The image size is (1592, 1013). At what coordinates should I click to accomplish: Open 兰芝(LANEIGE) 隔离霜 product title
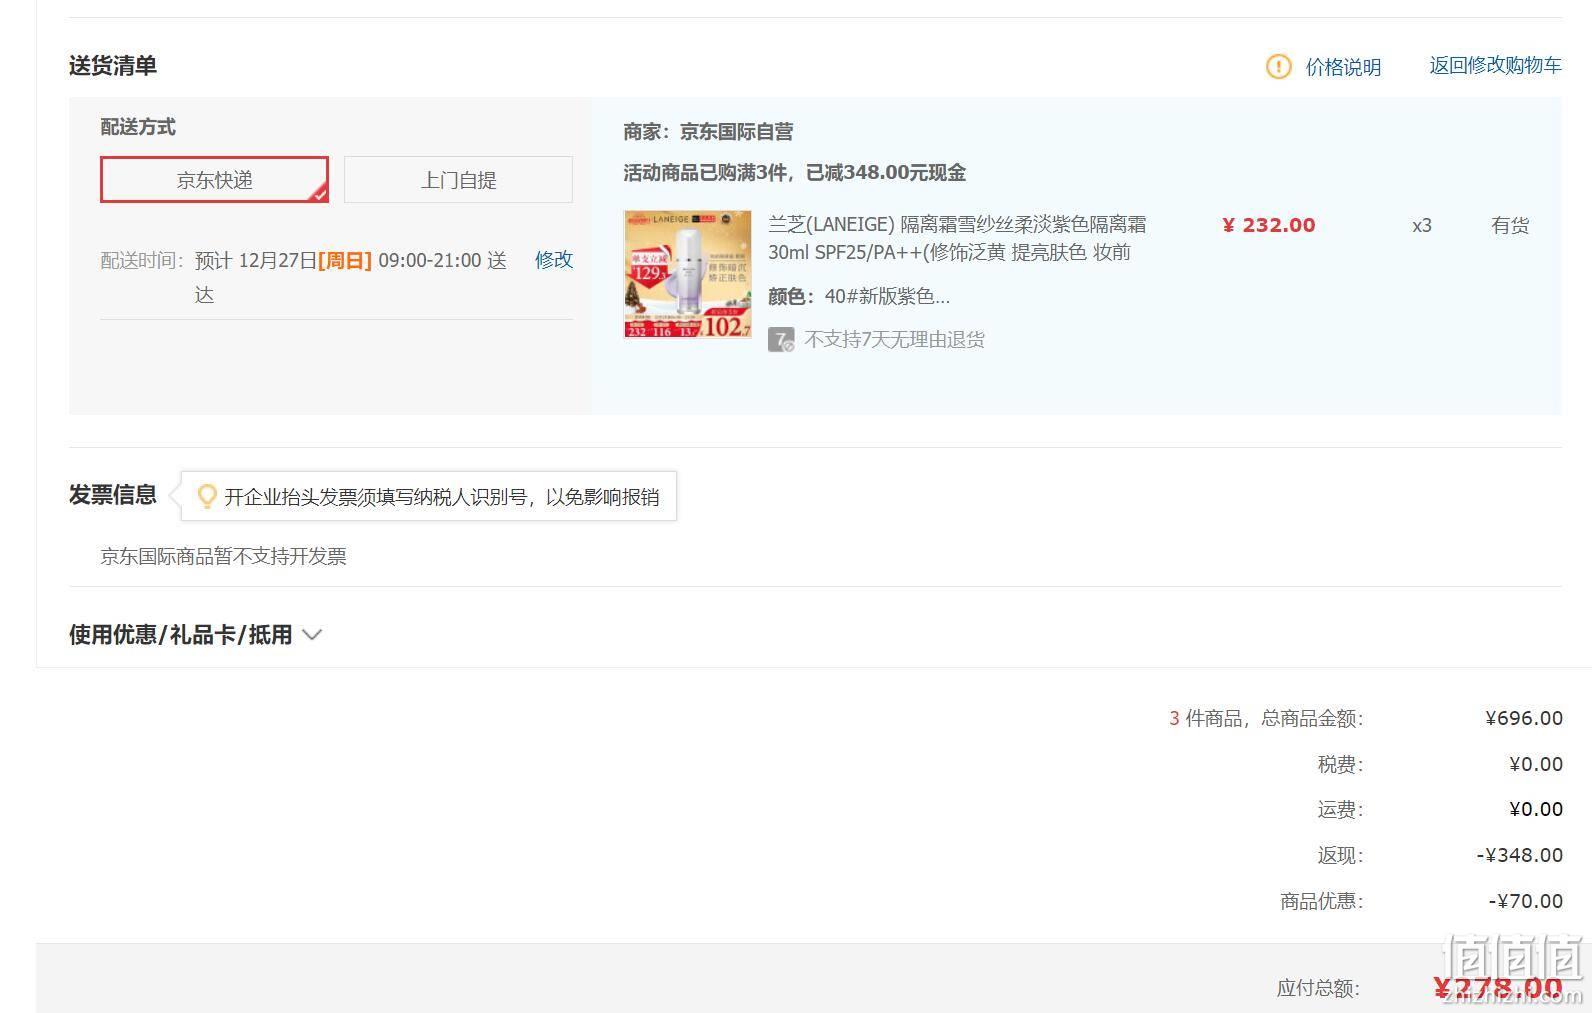pos(957,238)
